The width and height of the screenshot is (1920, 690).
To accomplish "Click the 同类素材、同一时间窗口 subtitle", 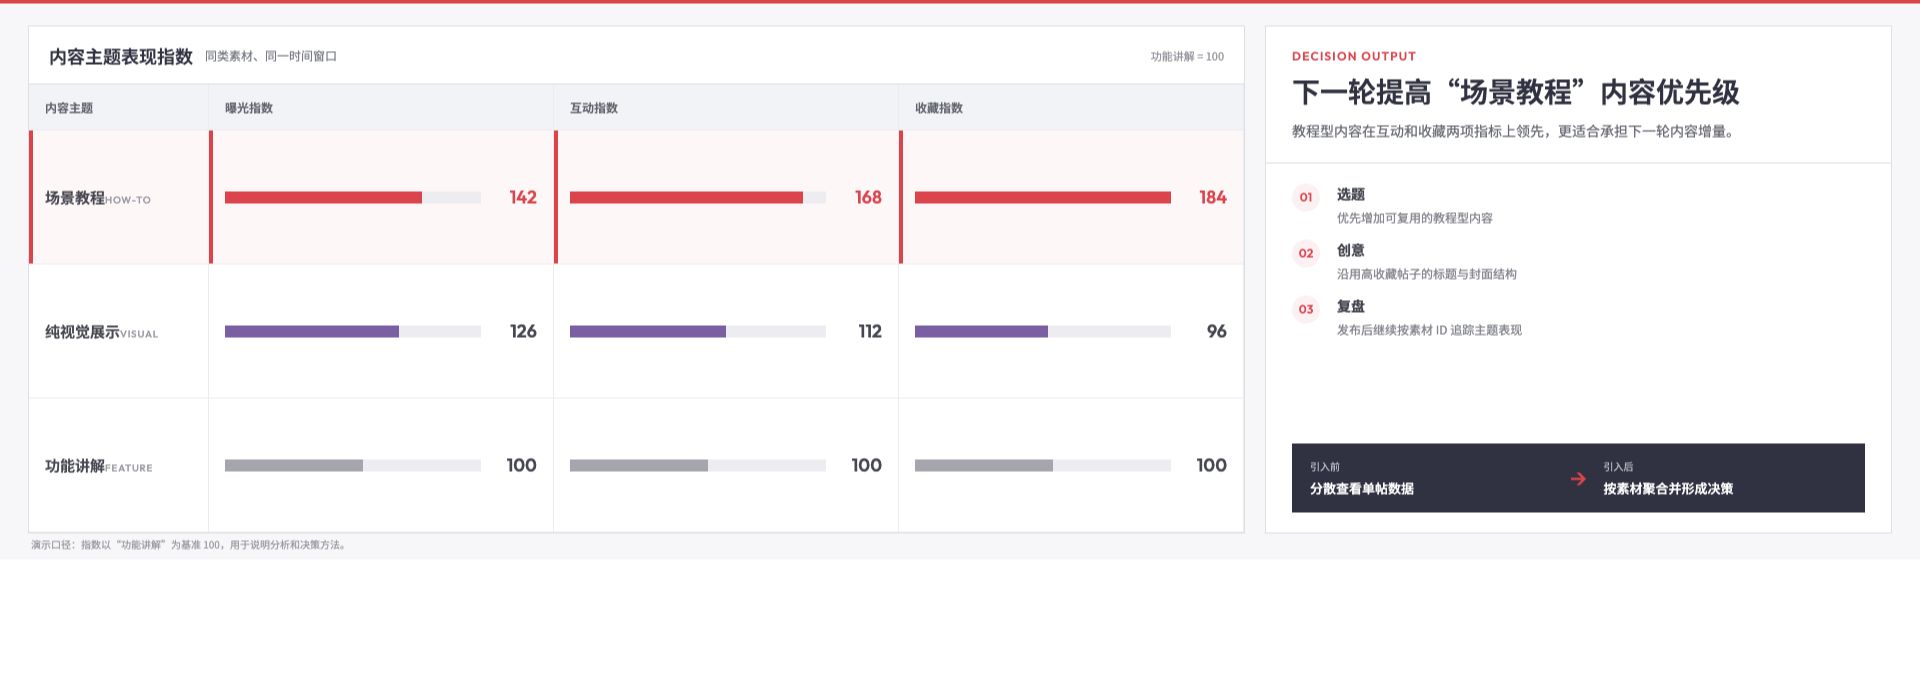I will [271, 57].
